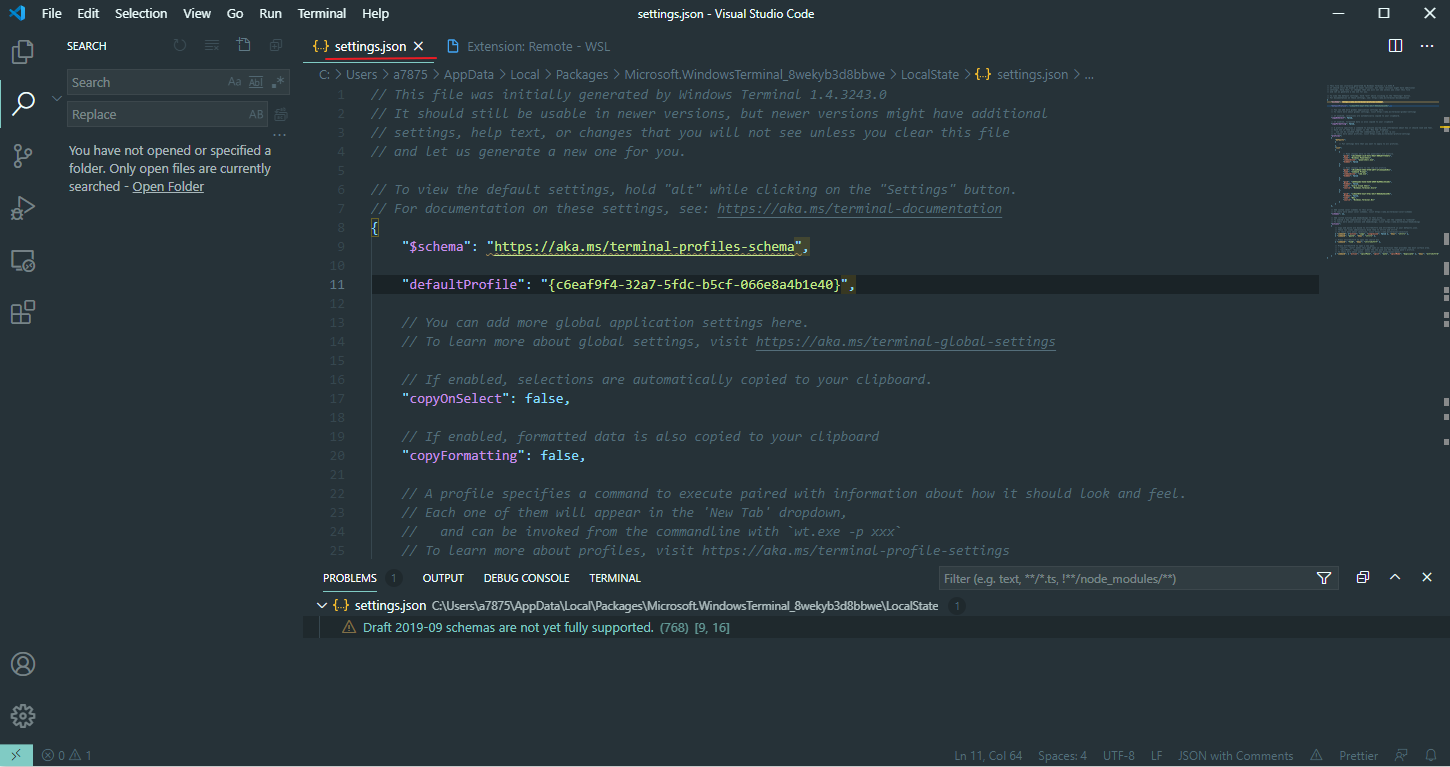The height and width of the screenshot is (767, 1450).
Task: Close the bottom panel
Action: click(1427, 578)
